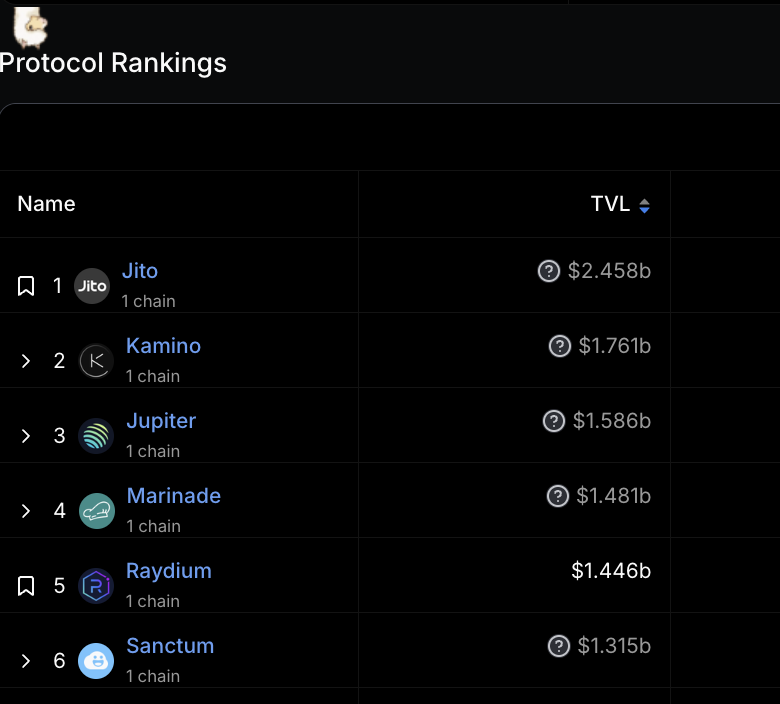Click the Raydium protocol logo icon
The height and width of the screenshot is (704, 780).
(x=97, y=586)
